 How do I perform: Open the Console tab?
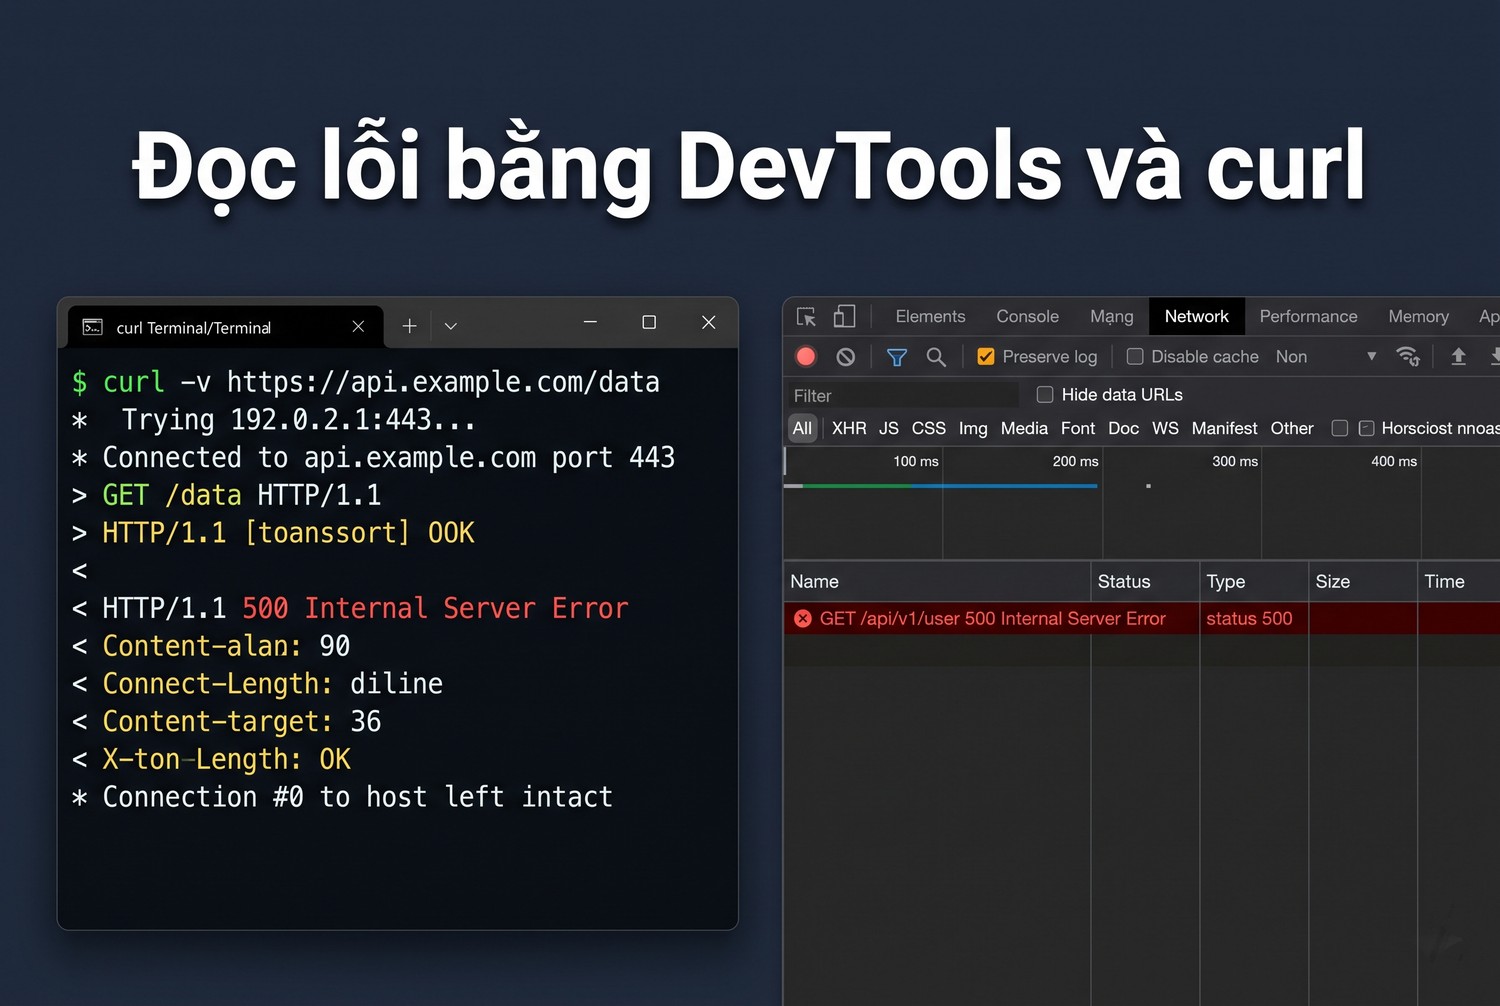pyautogui.click(x=1027, y=317)
